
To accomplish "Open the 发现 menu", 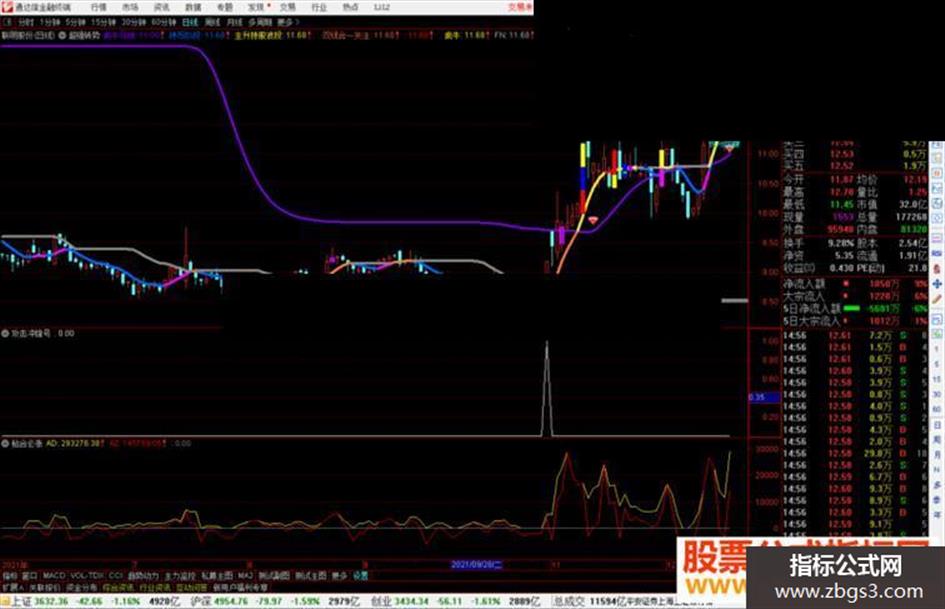I will (x=256, y=7).
